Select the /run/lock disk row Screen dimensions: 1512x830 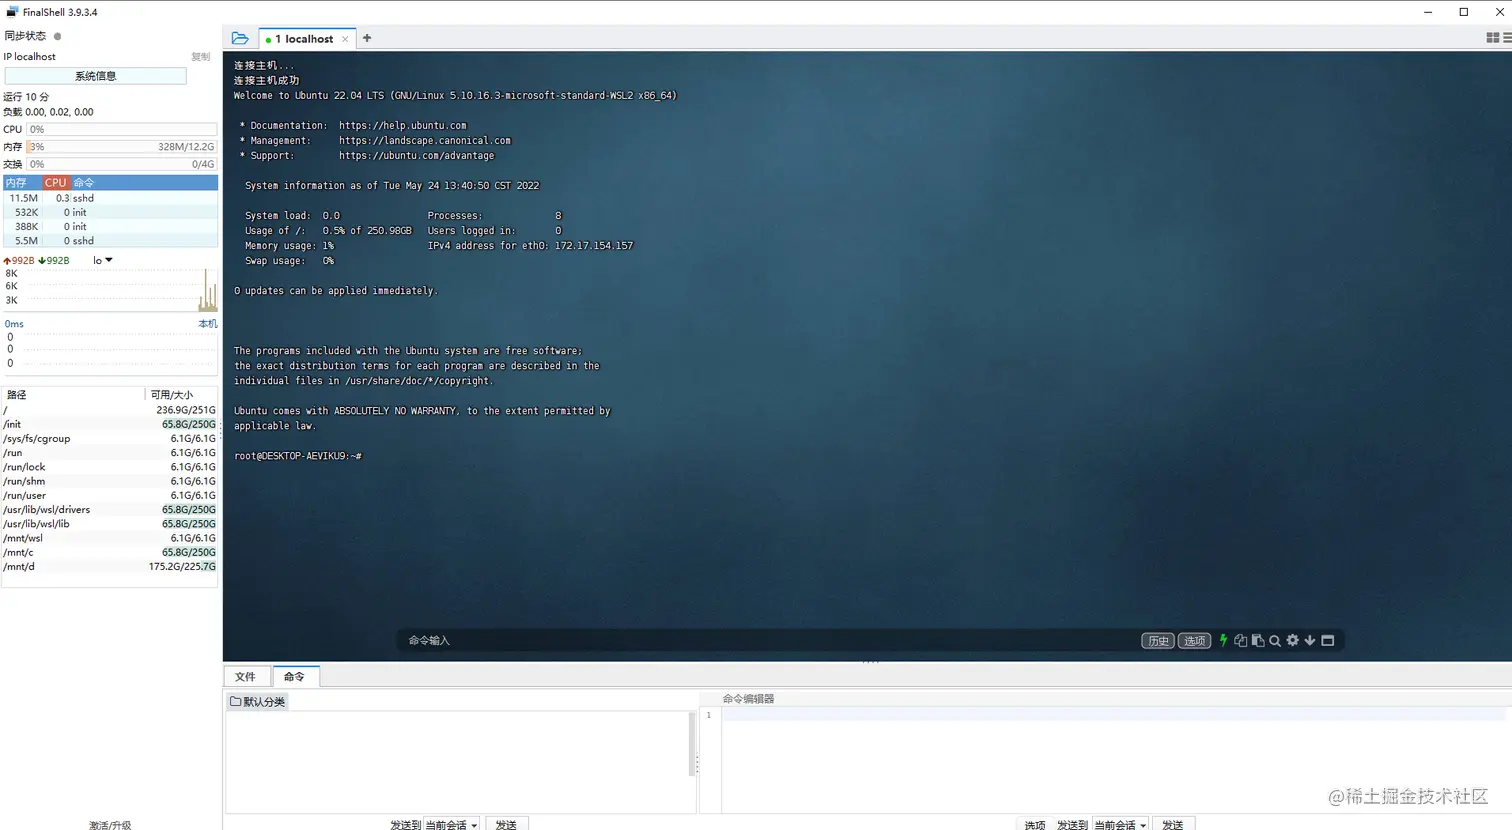coord(110,467)
